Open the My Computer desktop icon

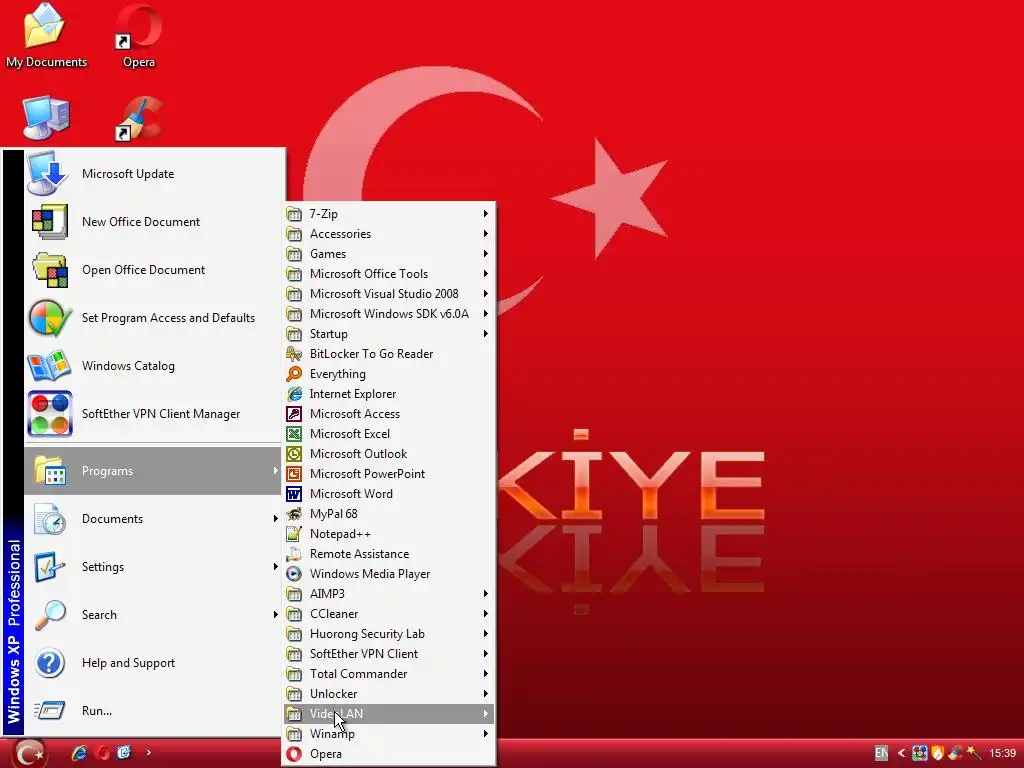46,118
